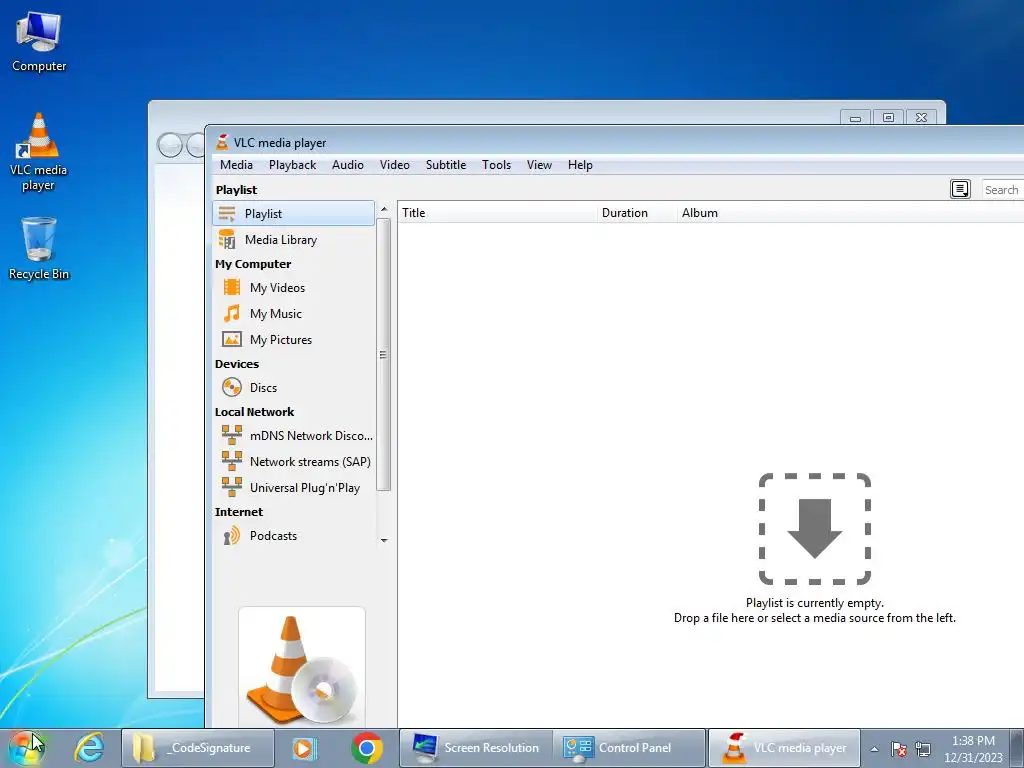
Task: Click the Universal Plug'n'Play network icon
Action: point(232,488)
